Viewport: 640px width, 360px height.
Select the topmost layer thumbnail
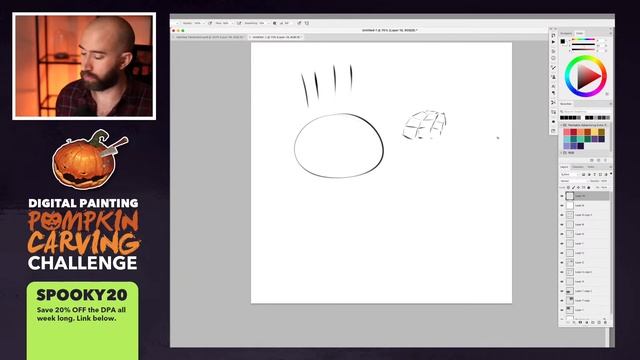[570, 196]
